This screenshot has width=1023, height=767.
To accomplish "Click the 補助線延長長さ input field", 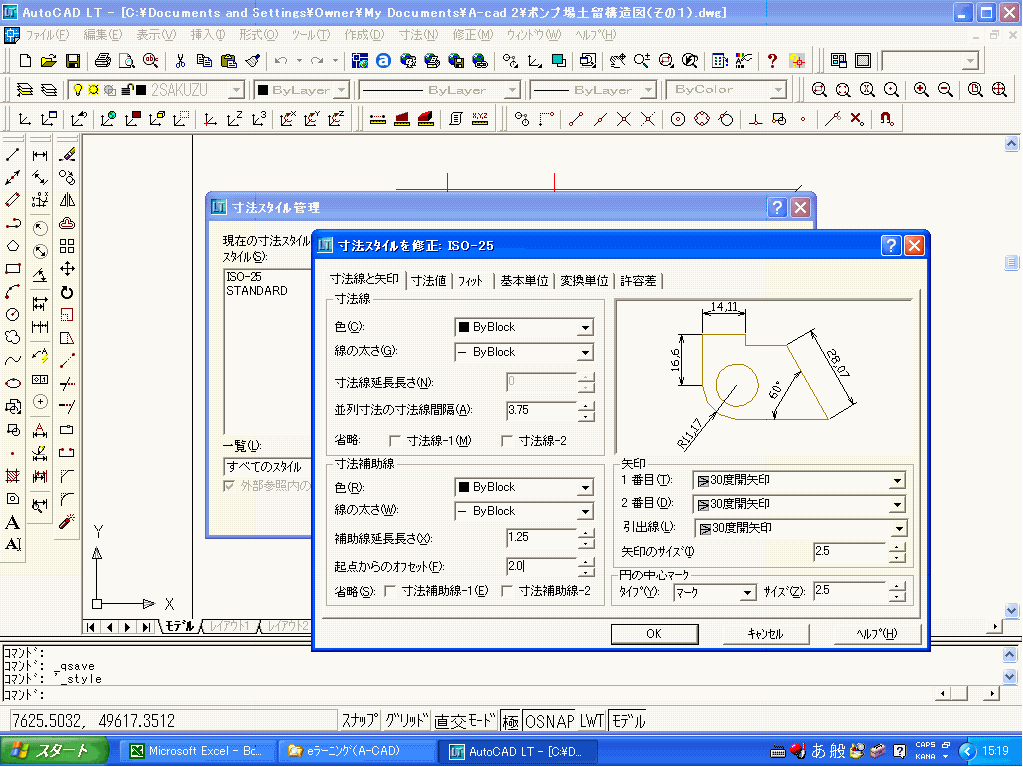I will pos(541,537).
